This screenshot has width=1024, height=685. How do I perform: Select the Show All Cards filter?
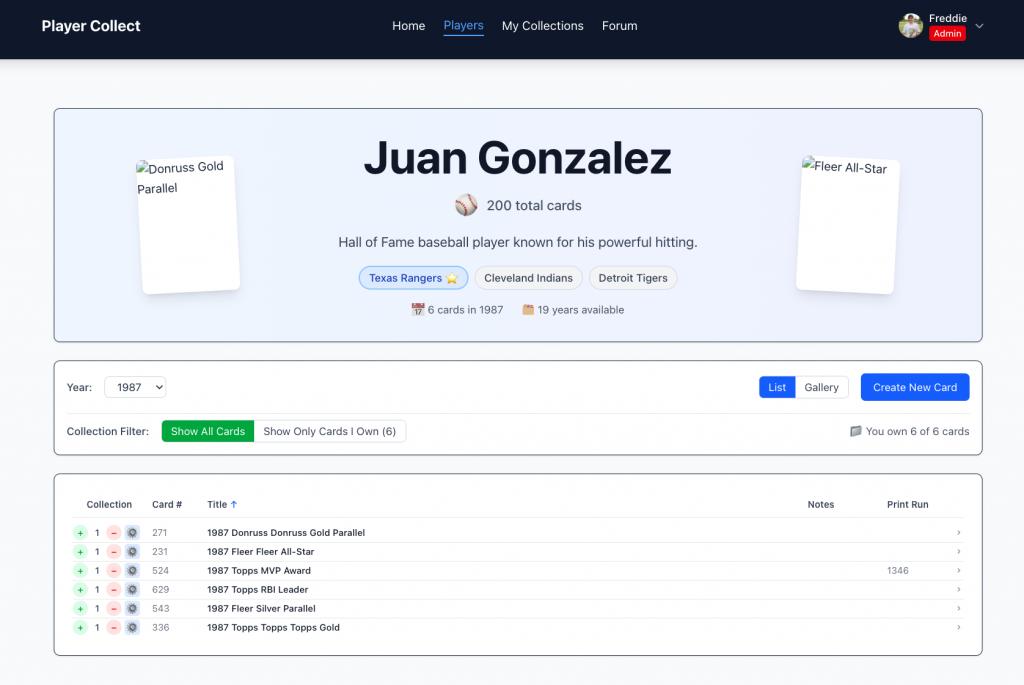click(x=208, y=432)
